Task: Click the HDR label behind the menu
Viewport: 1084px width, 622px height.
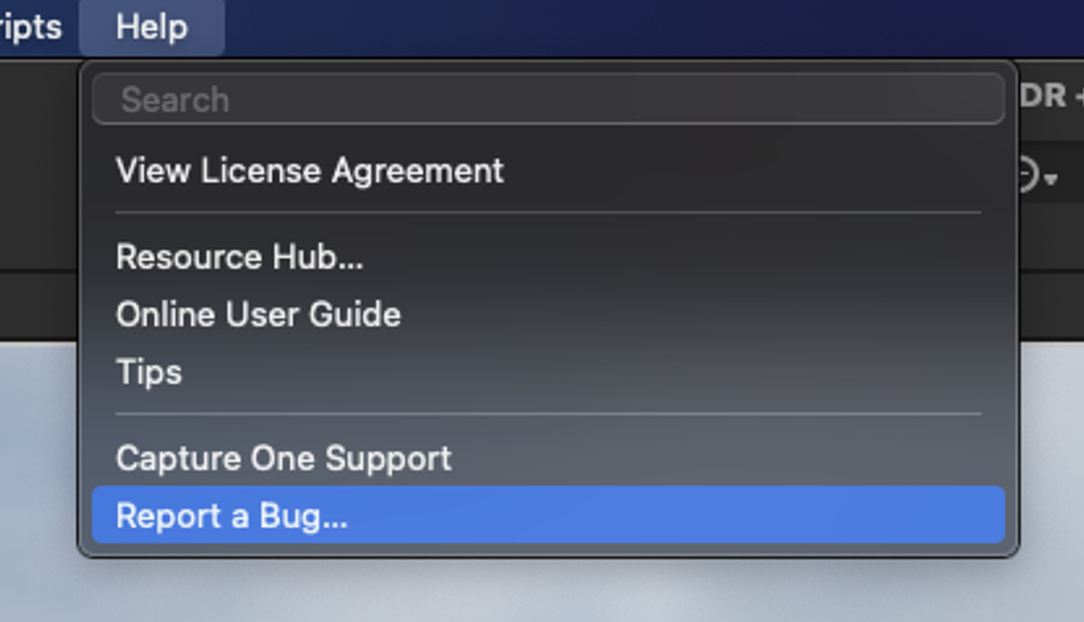Action: click(x=1044, y=96)
